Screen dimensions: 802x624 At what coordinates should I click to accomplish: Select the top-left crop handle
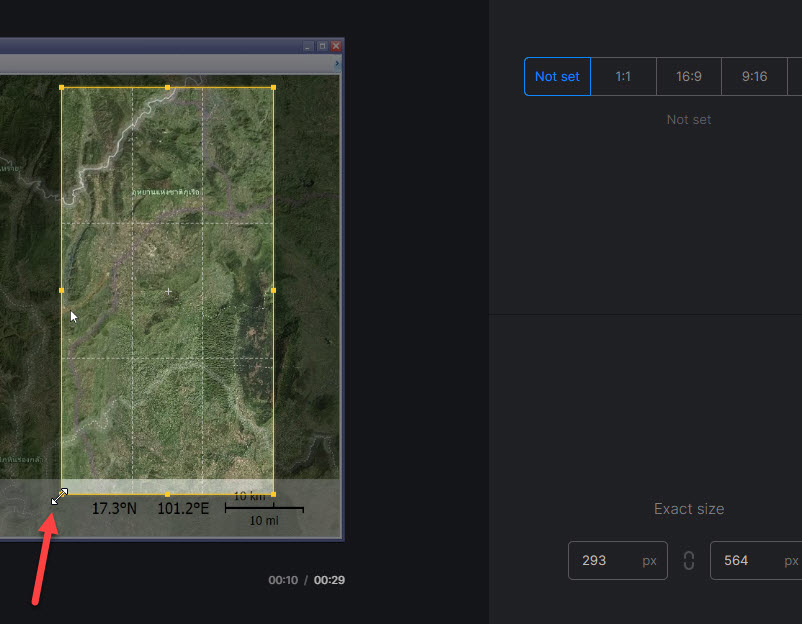tap(63, 87)
